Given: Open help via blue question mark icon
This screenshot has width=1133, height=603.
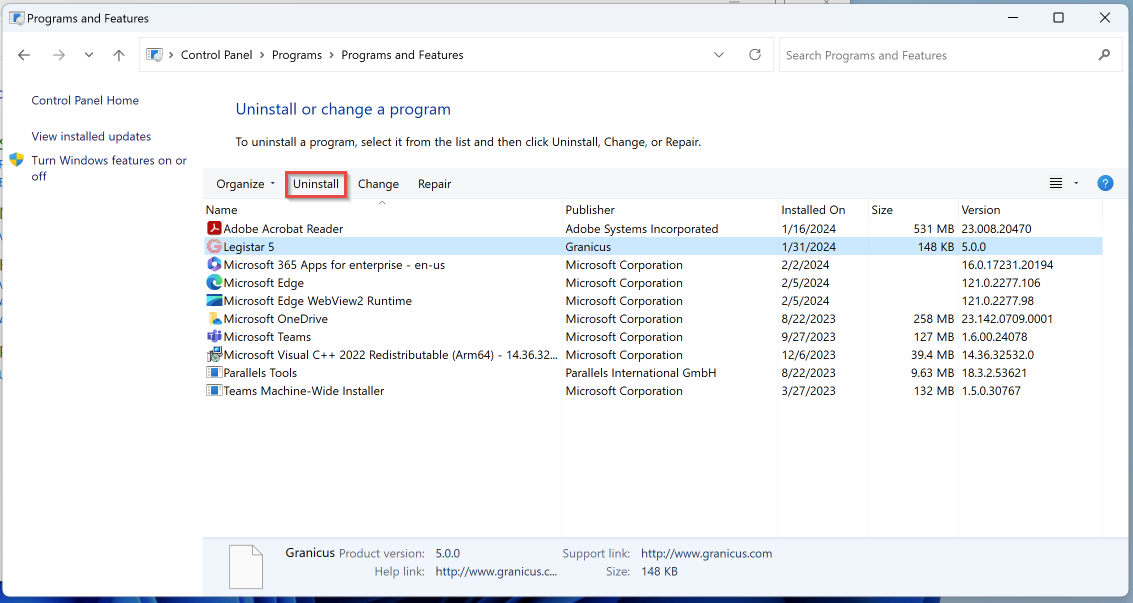Looking at the screenshot, I should 1105,183.
